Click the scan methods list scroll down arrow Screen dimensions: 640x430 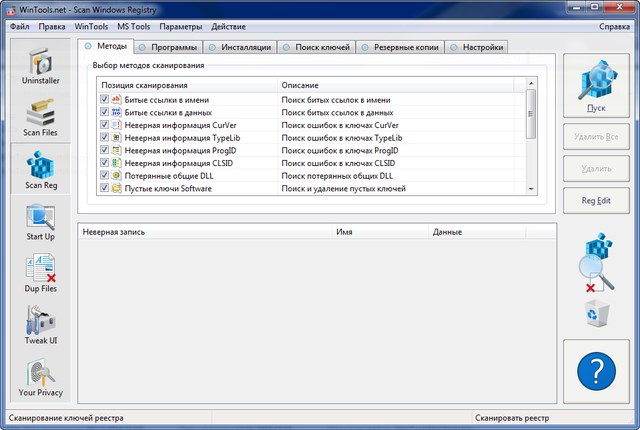(531, 187)
